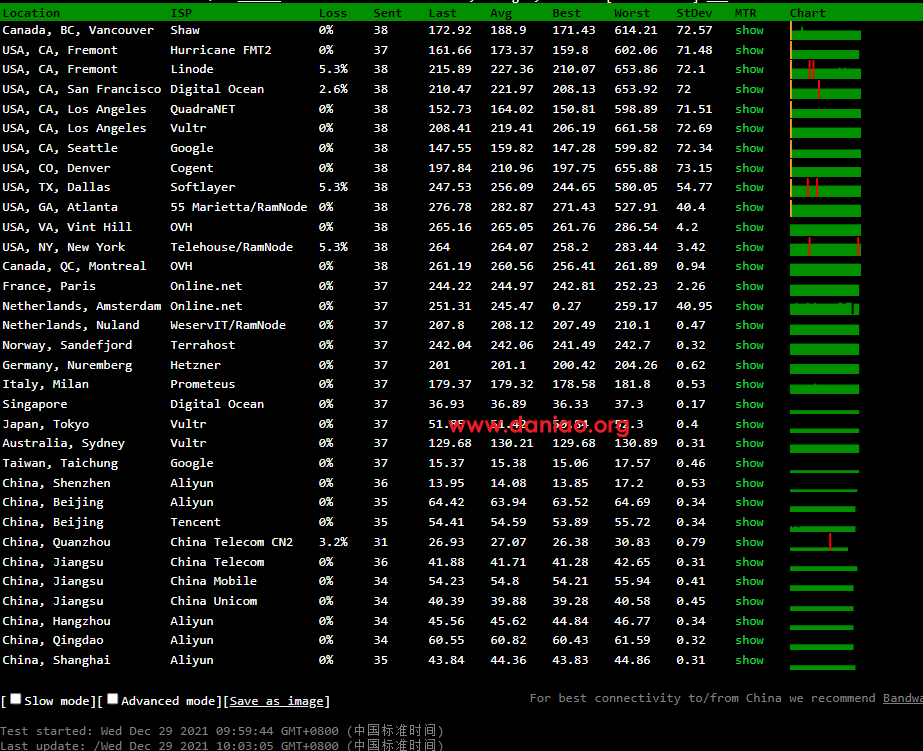The width and height of the screenshot is (923, 751).
Task: Show MTR for China, Beijing Aliyun
Action: [x=749, y=501]
